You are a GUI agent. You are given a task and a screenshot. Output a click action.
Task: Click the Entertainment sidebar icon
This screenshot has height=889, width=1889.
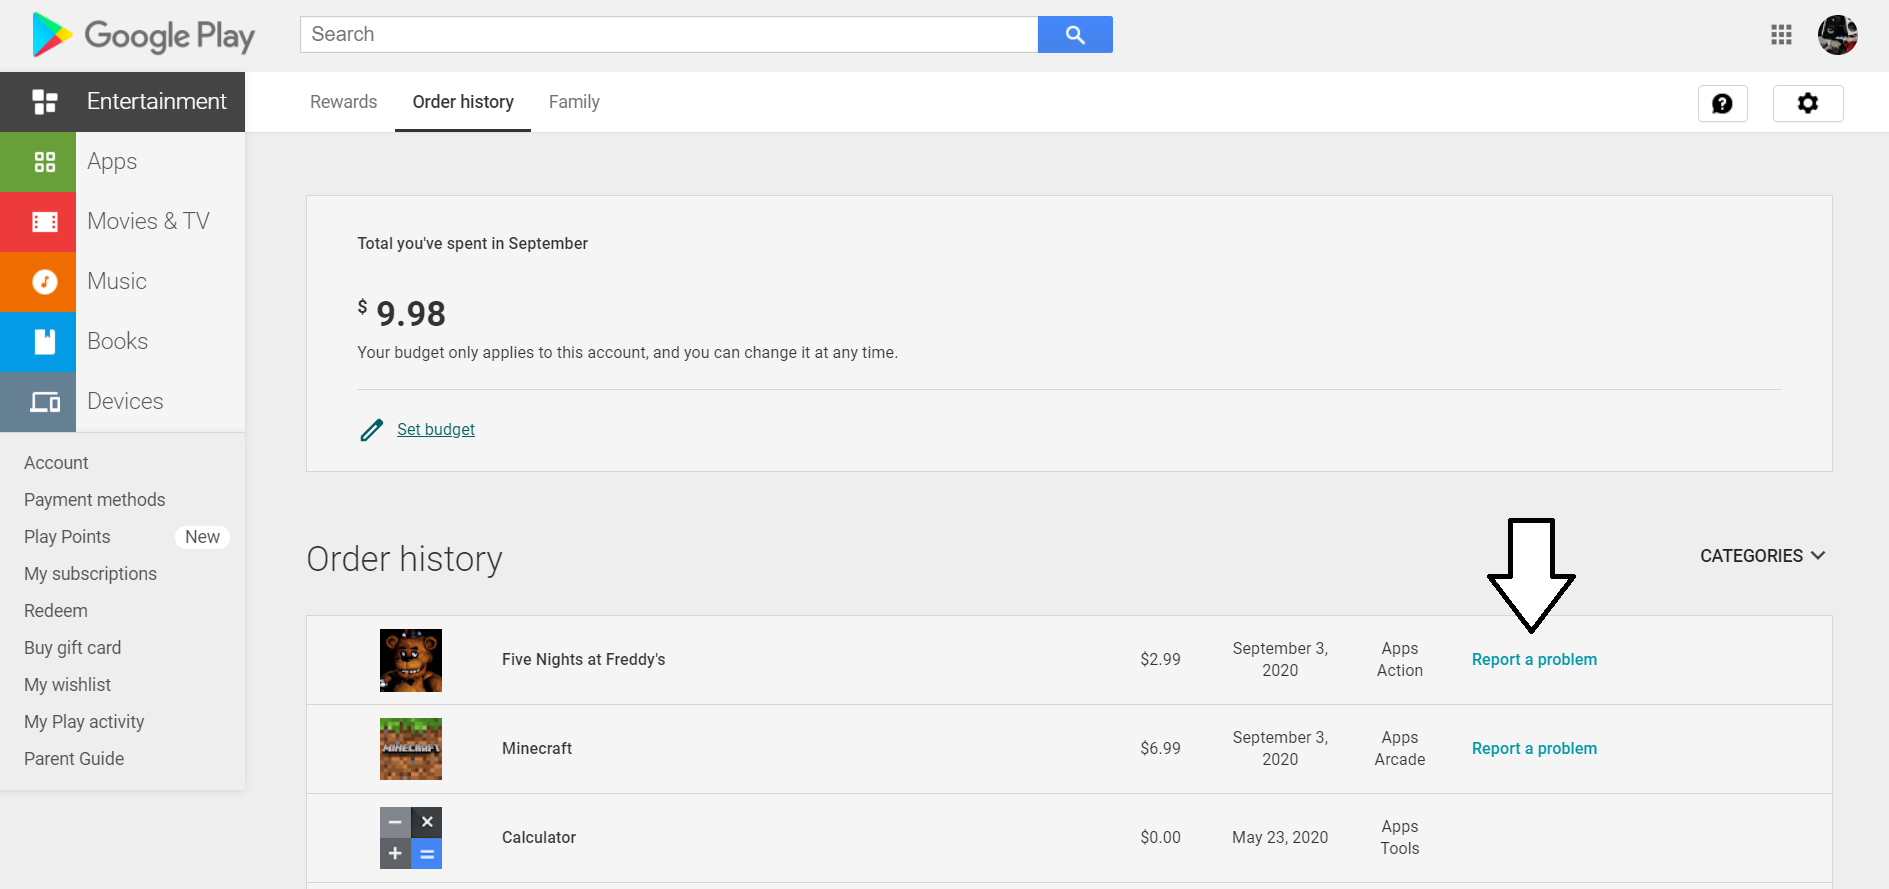click(45, 102)
